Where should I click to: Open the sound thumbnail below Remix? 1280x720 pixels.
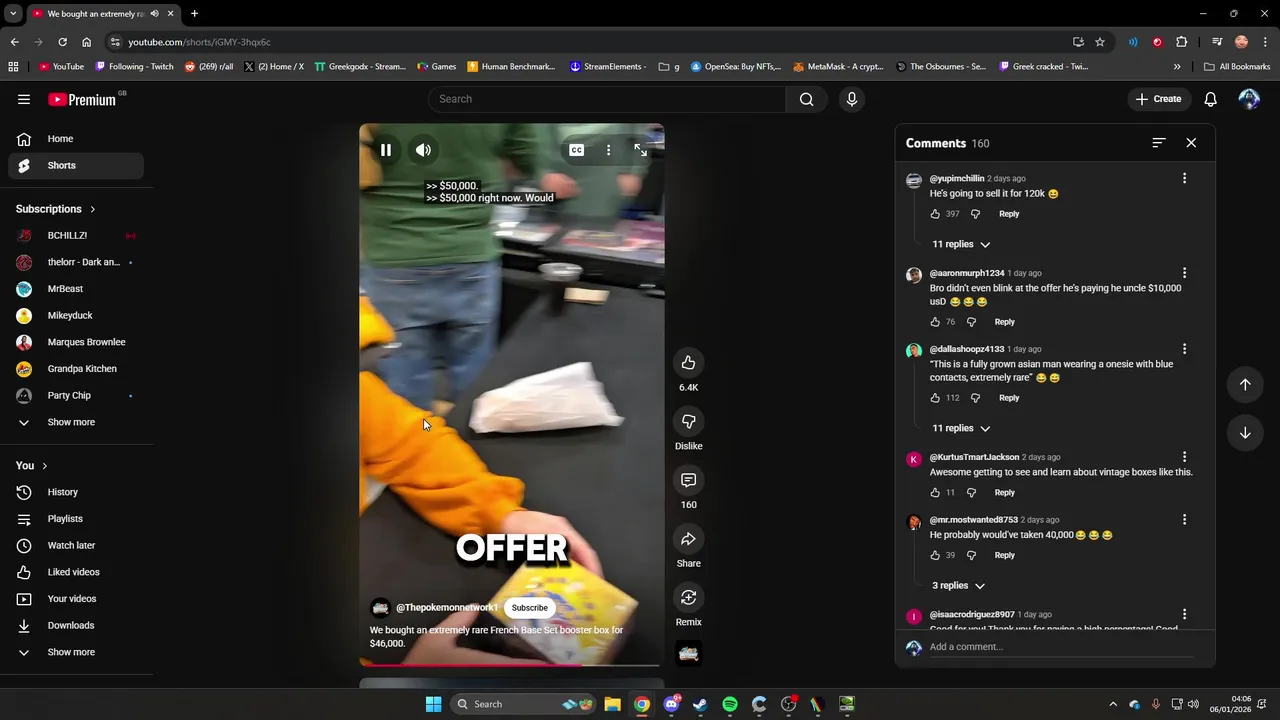coord(688,654)
